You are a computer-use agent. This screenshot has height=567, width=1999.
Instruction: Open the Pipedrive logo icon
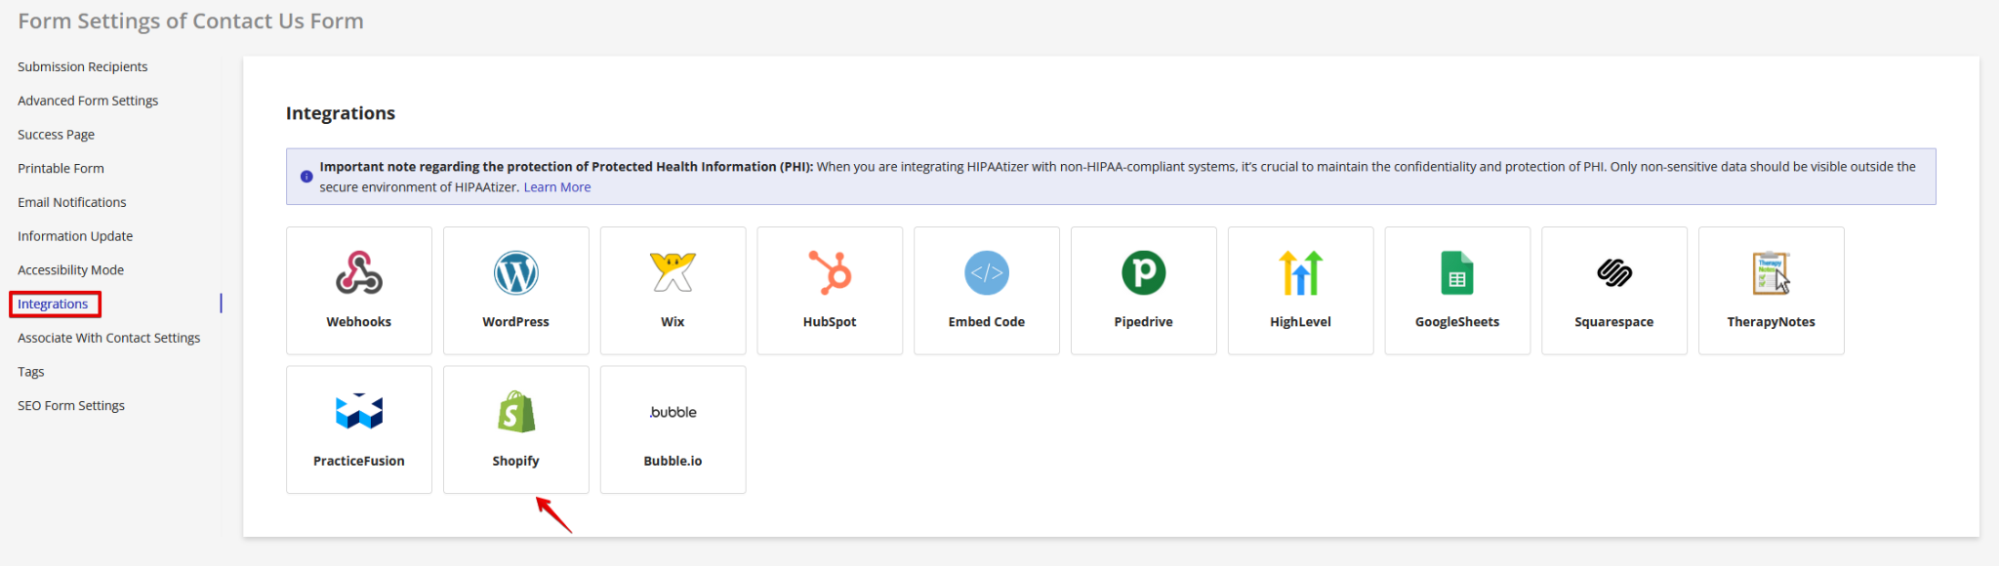[x=1144, y=273]
